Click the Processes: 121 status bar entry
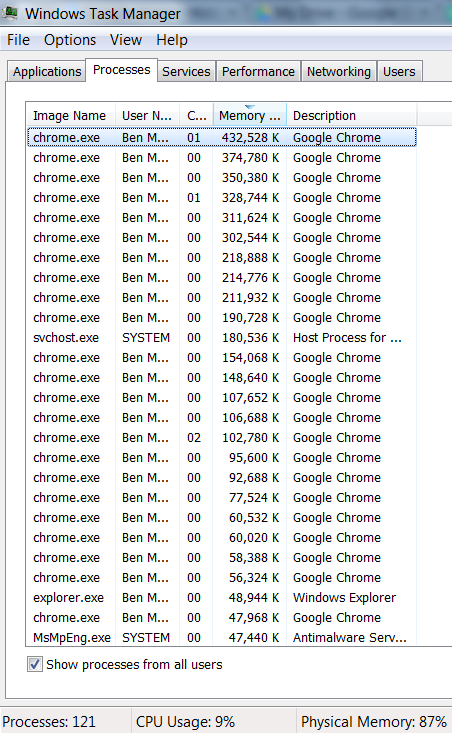Image resolution: width=452 pixels, height=734 pixels. (x=49, y=721)
